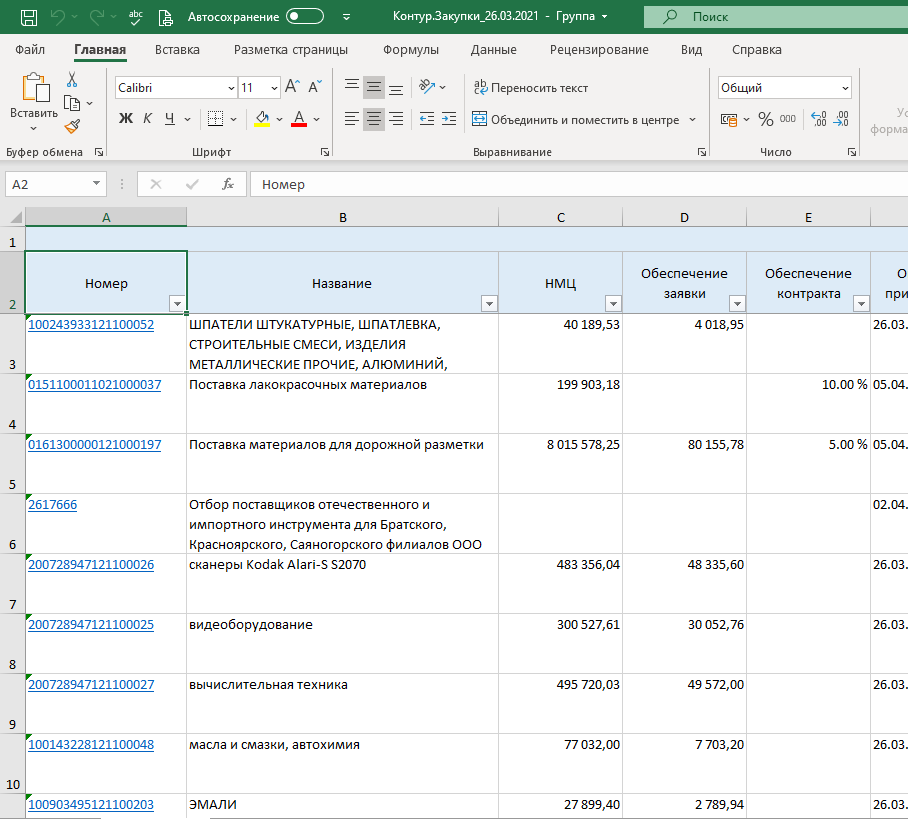Viewport: 908px width, 819px height.
Task: Click the Save icon in title bar
Action: pos(29,17)
